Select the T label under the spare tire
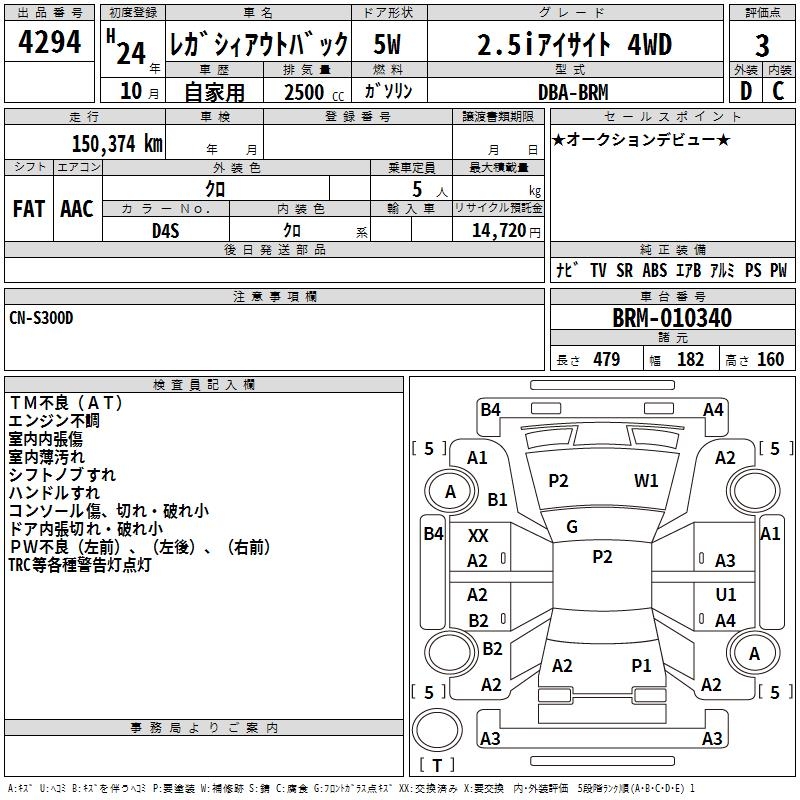800x800 pixels. click(x=437, y=765)
